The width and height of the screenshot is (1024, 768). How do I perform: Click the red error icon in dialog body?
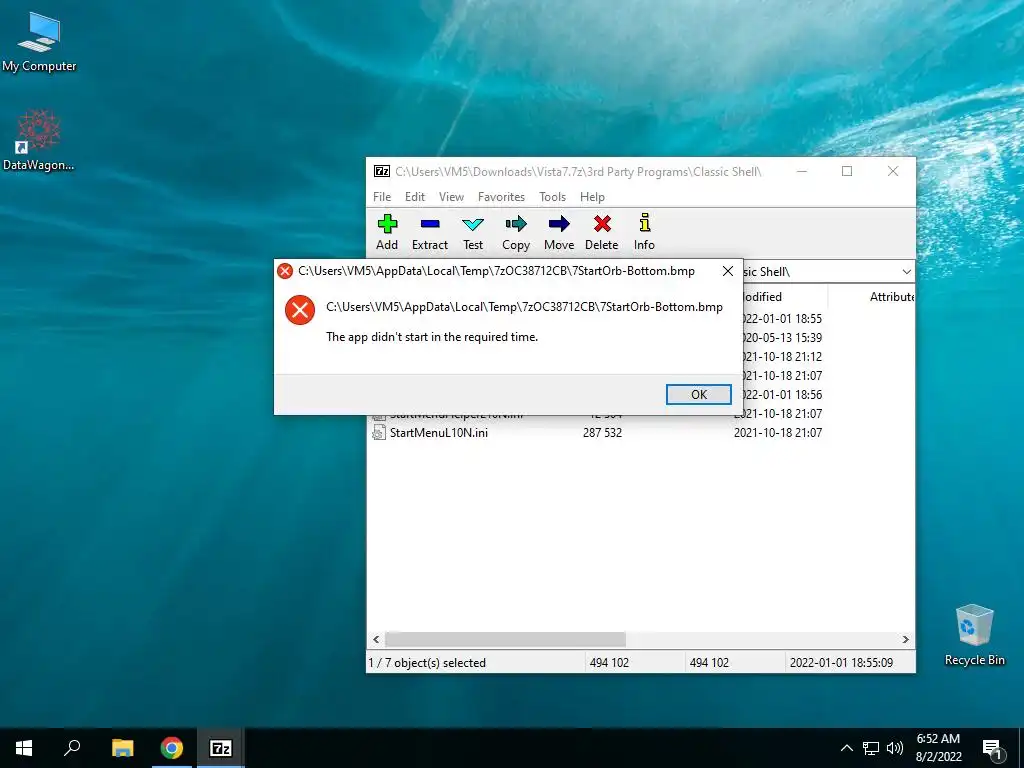300,310
